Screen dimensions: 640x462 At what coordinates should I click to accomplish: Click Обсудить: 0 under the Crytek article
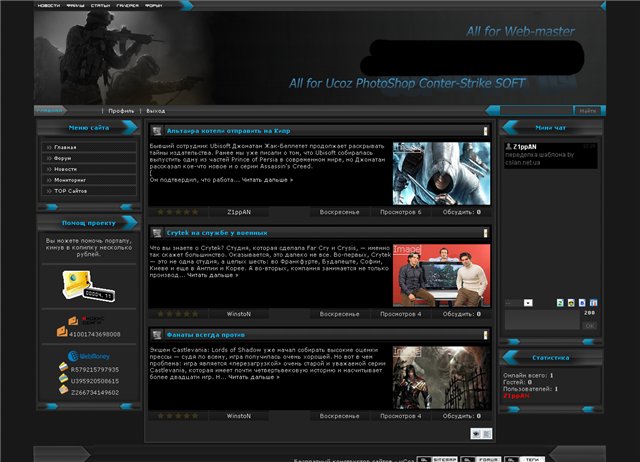pos(462,314)
